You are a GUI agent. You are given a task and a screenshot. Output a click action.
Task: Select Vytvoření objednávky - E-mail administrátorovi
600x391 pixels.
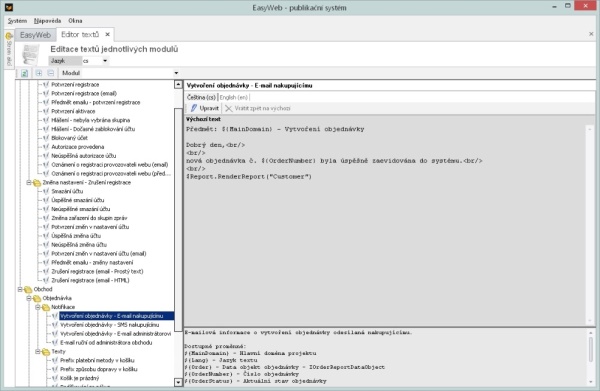[x=116, y=334]
